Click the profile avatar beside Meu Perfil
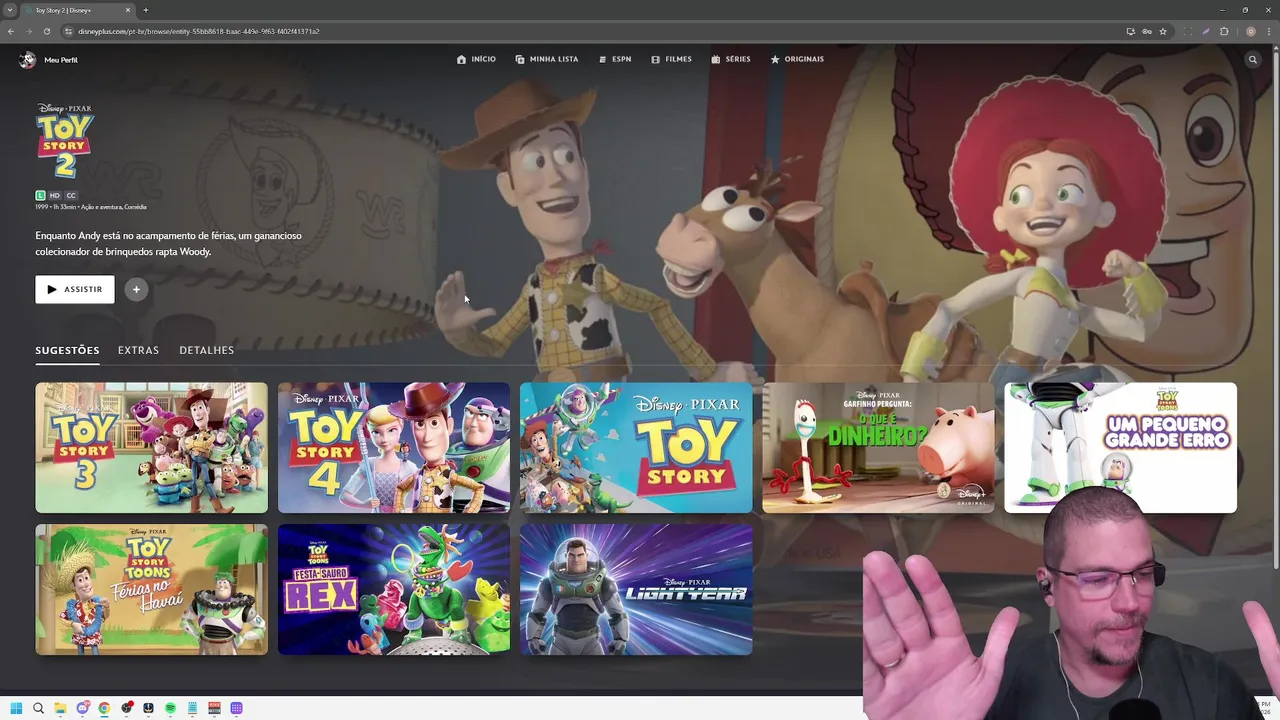Image resolution: width=1280 pixels, height=720 pixels. point(27,60)
